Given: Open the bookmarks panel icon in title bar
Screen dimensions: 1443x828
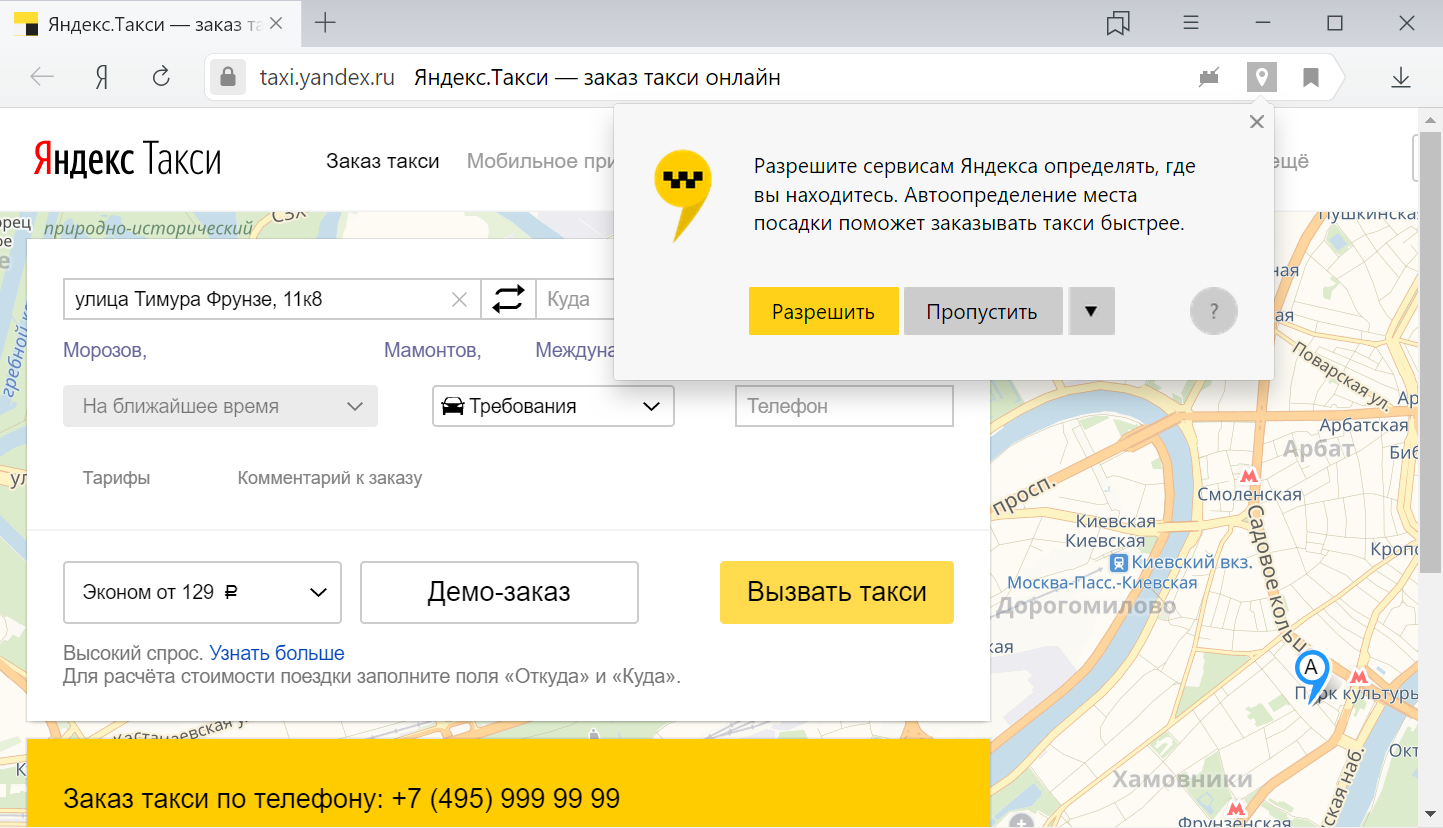Looking at the screenshot, I should click(1118, 23).
